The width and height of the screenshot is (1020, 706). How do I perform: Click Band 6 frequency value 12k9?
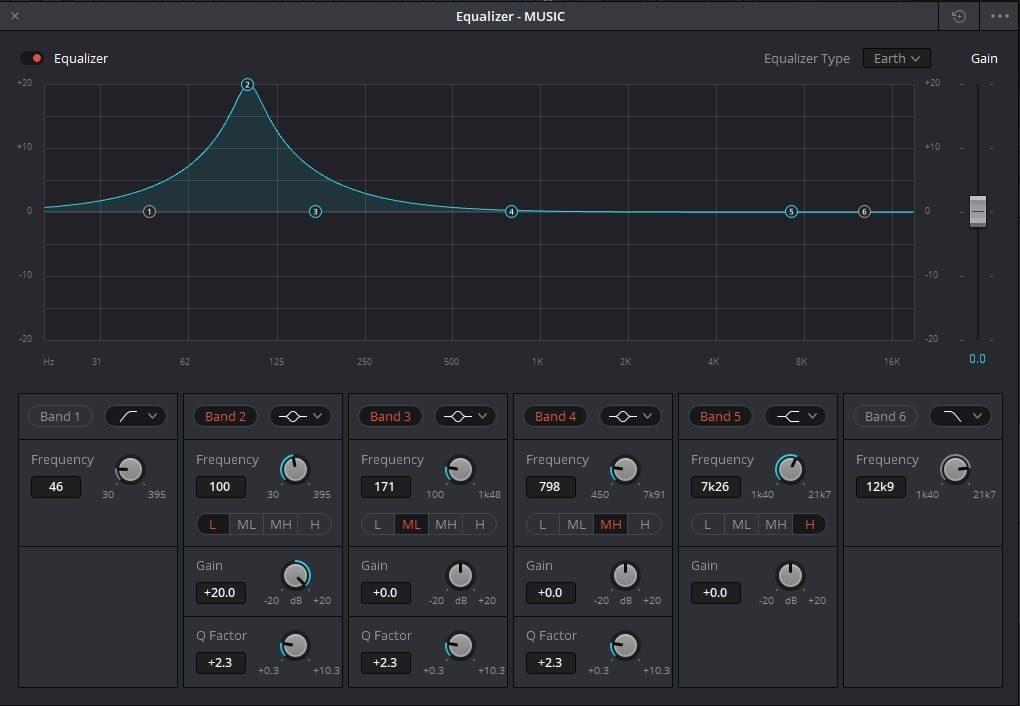pos(880,487)
